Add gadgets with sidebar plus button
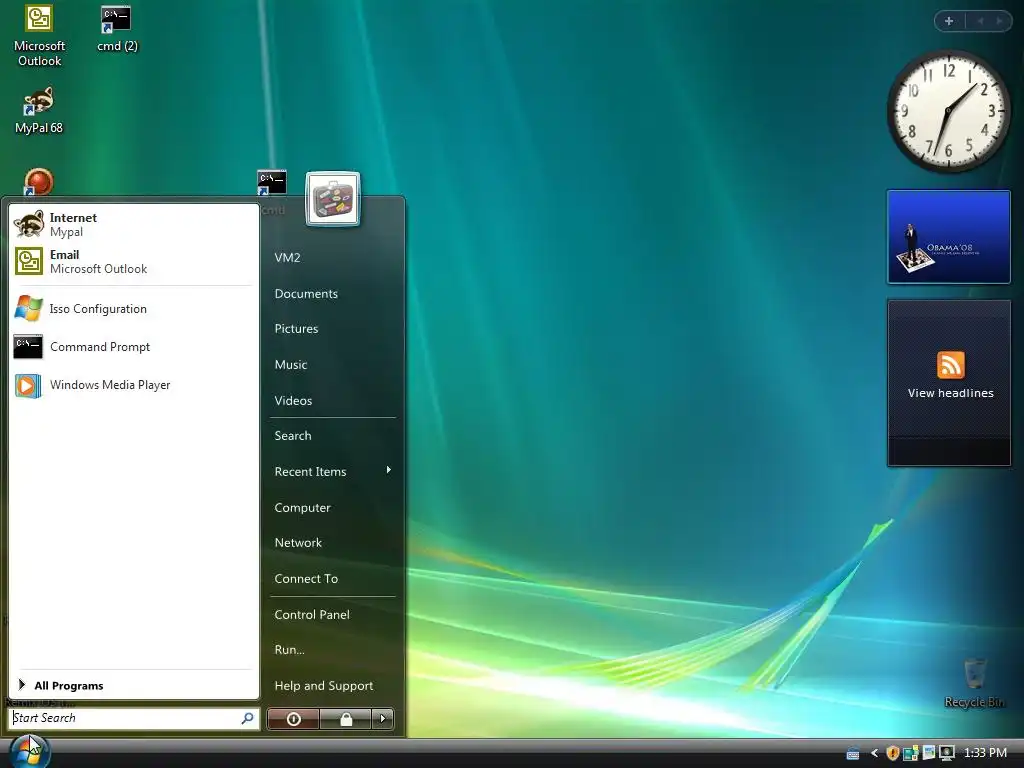The image size is (1024, 768). point(949,21)
